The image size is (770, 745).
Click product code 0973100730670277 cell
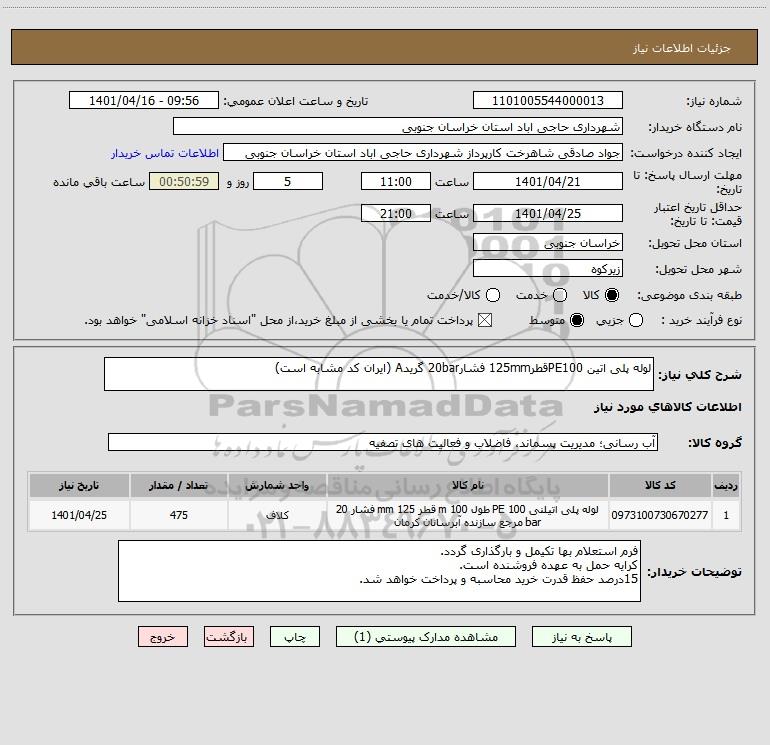pos(660,515)
